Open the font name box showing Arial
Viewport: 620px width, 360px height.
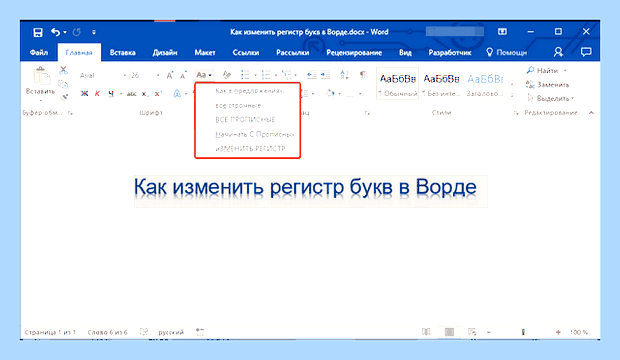click(x=102, y=75)
